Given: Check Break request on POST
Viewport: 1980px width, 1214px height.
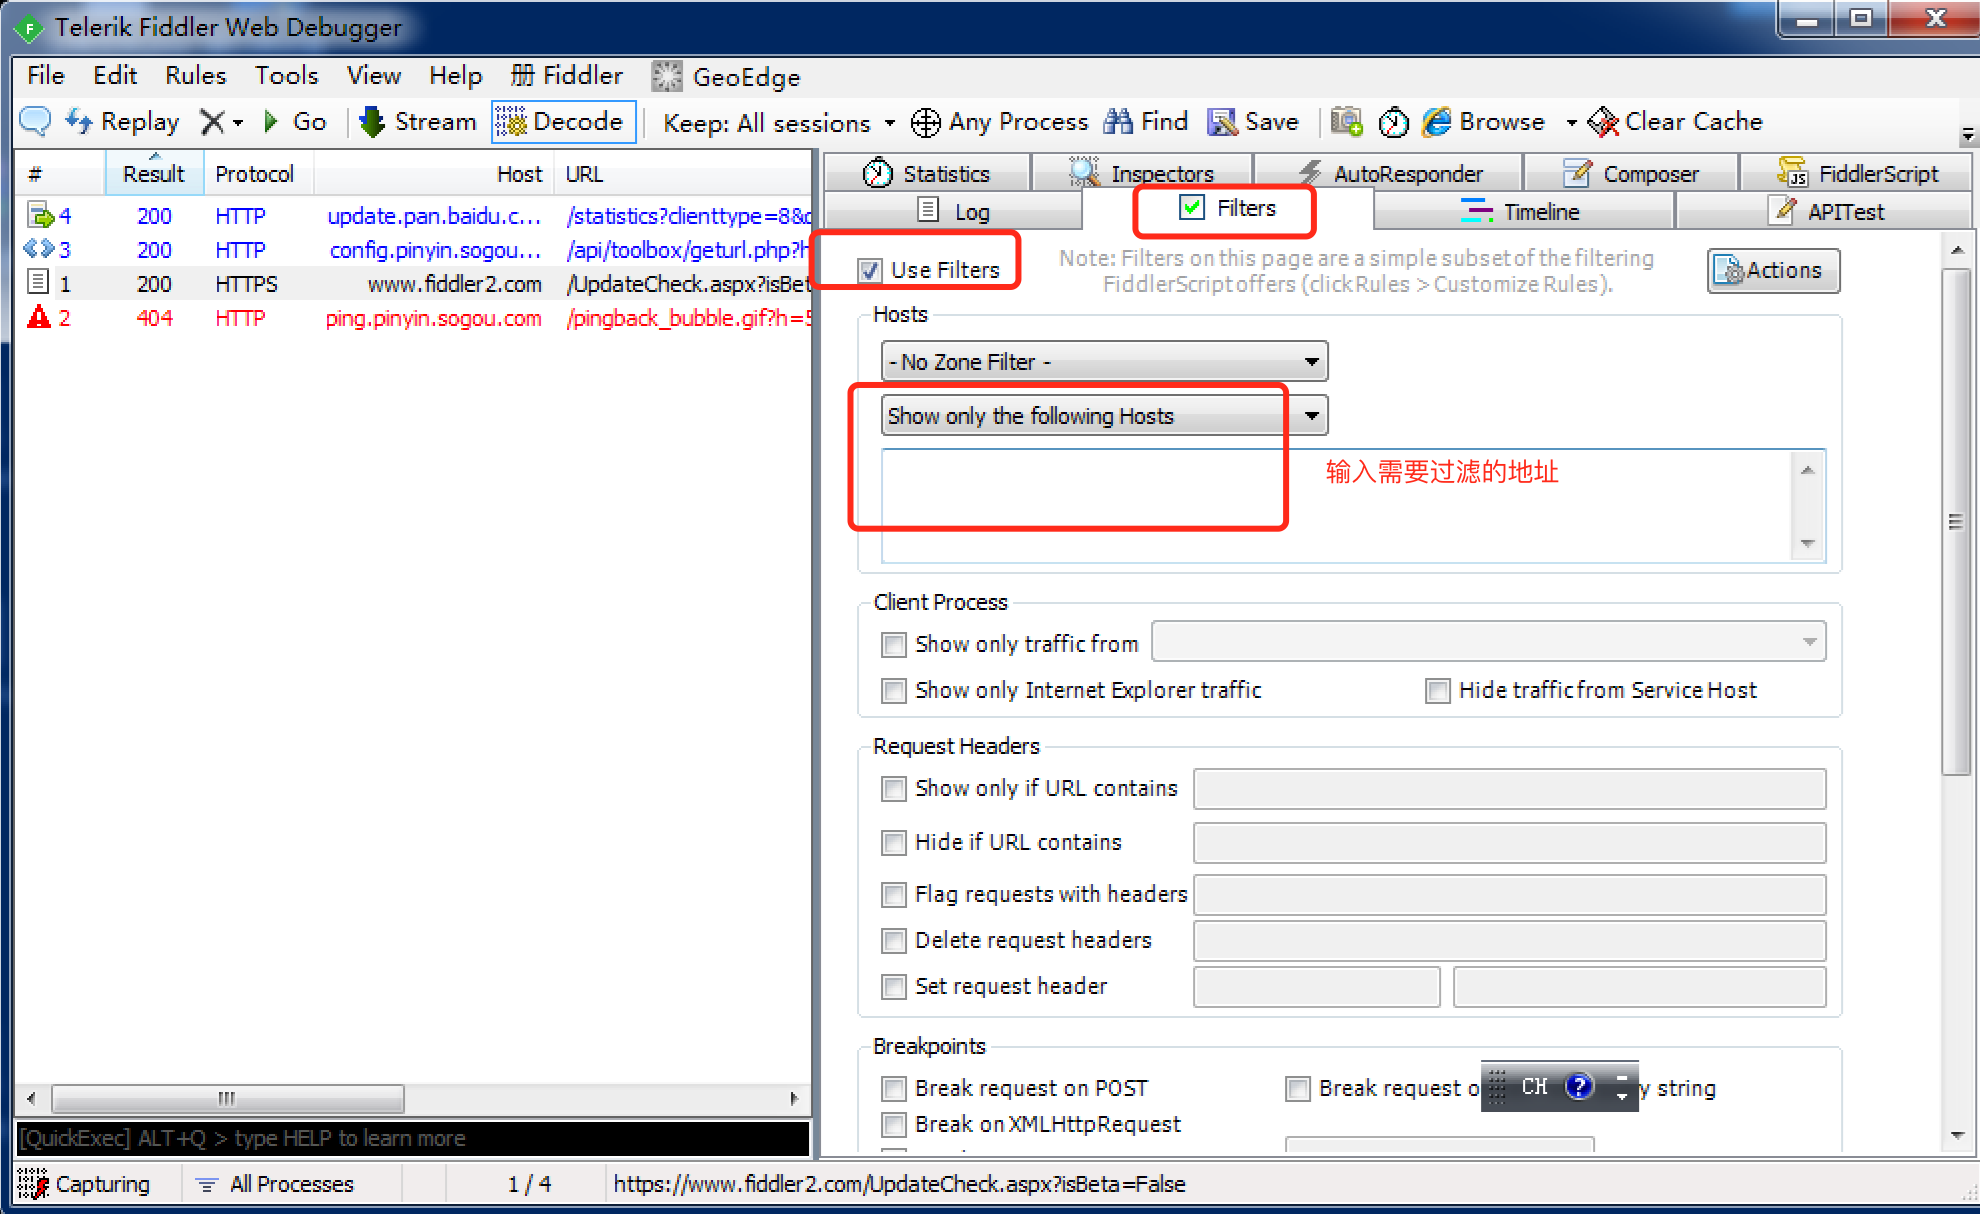Looking at the screenshot, I should 893,1088.
